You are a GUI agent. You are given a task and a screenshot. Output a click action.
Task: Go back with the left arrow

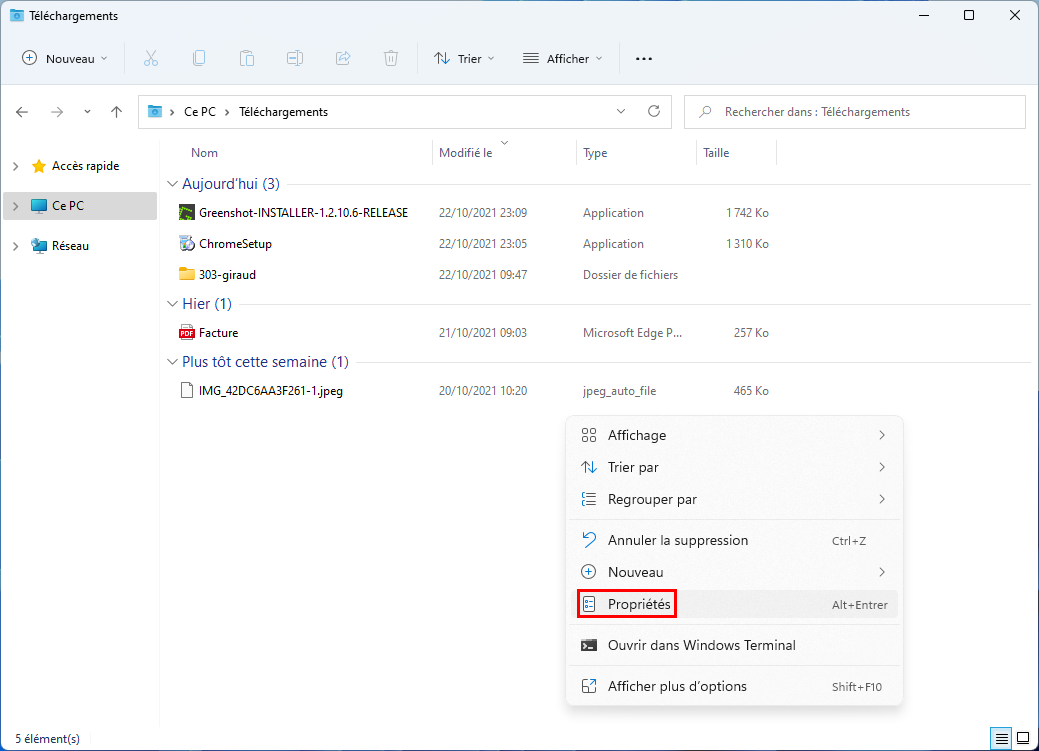coord(22,112)
